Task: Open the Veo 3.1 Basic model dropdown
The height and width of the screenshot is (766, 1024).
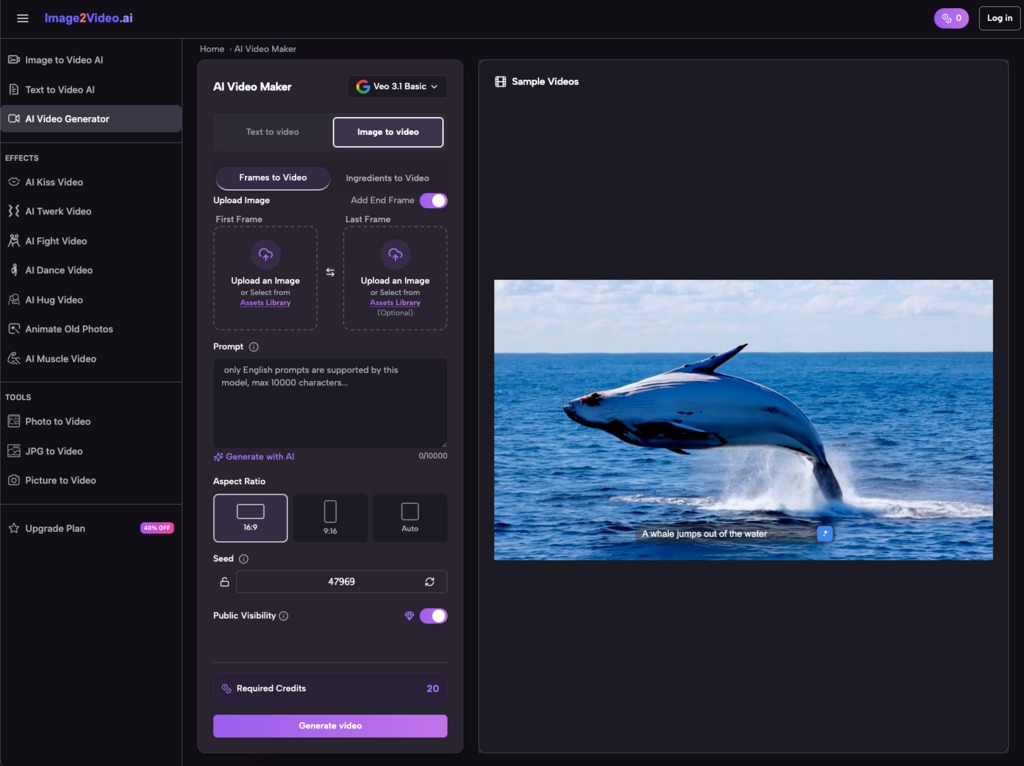Action: tap(398, 87)
